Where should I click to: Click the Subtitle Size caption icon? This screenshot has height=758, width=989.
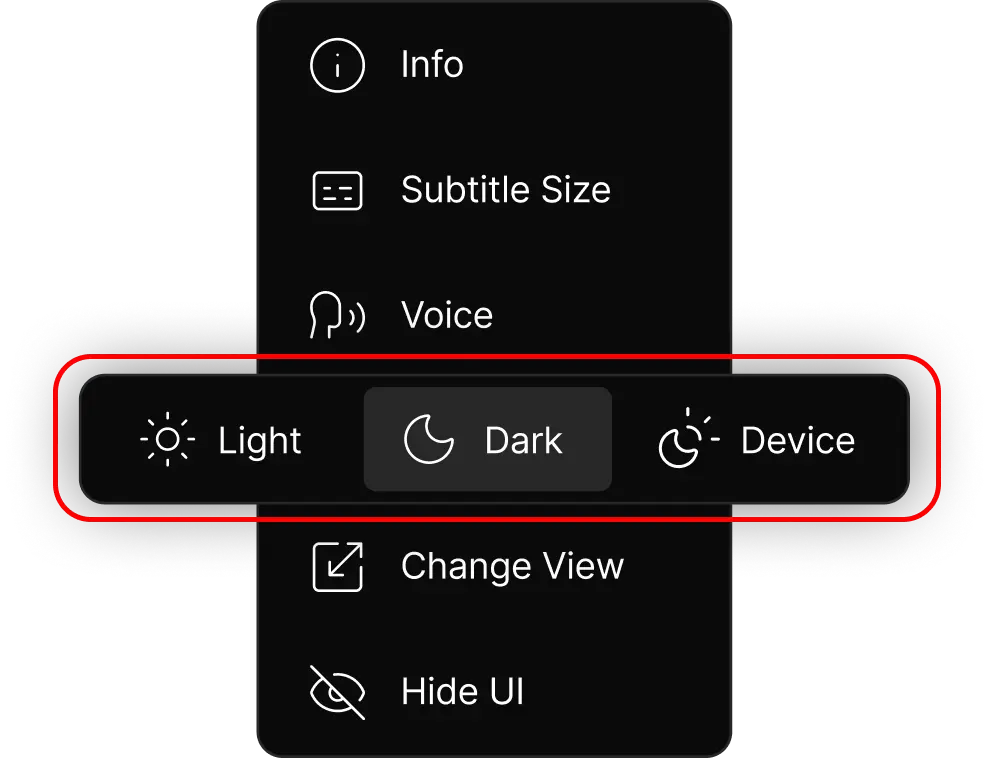337,190
